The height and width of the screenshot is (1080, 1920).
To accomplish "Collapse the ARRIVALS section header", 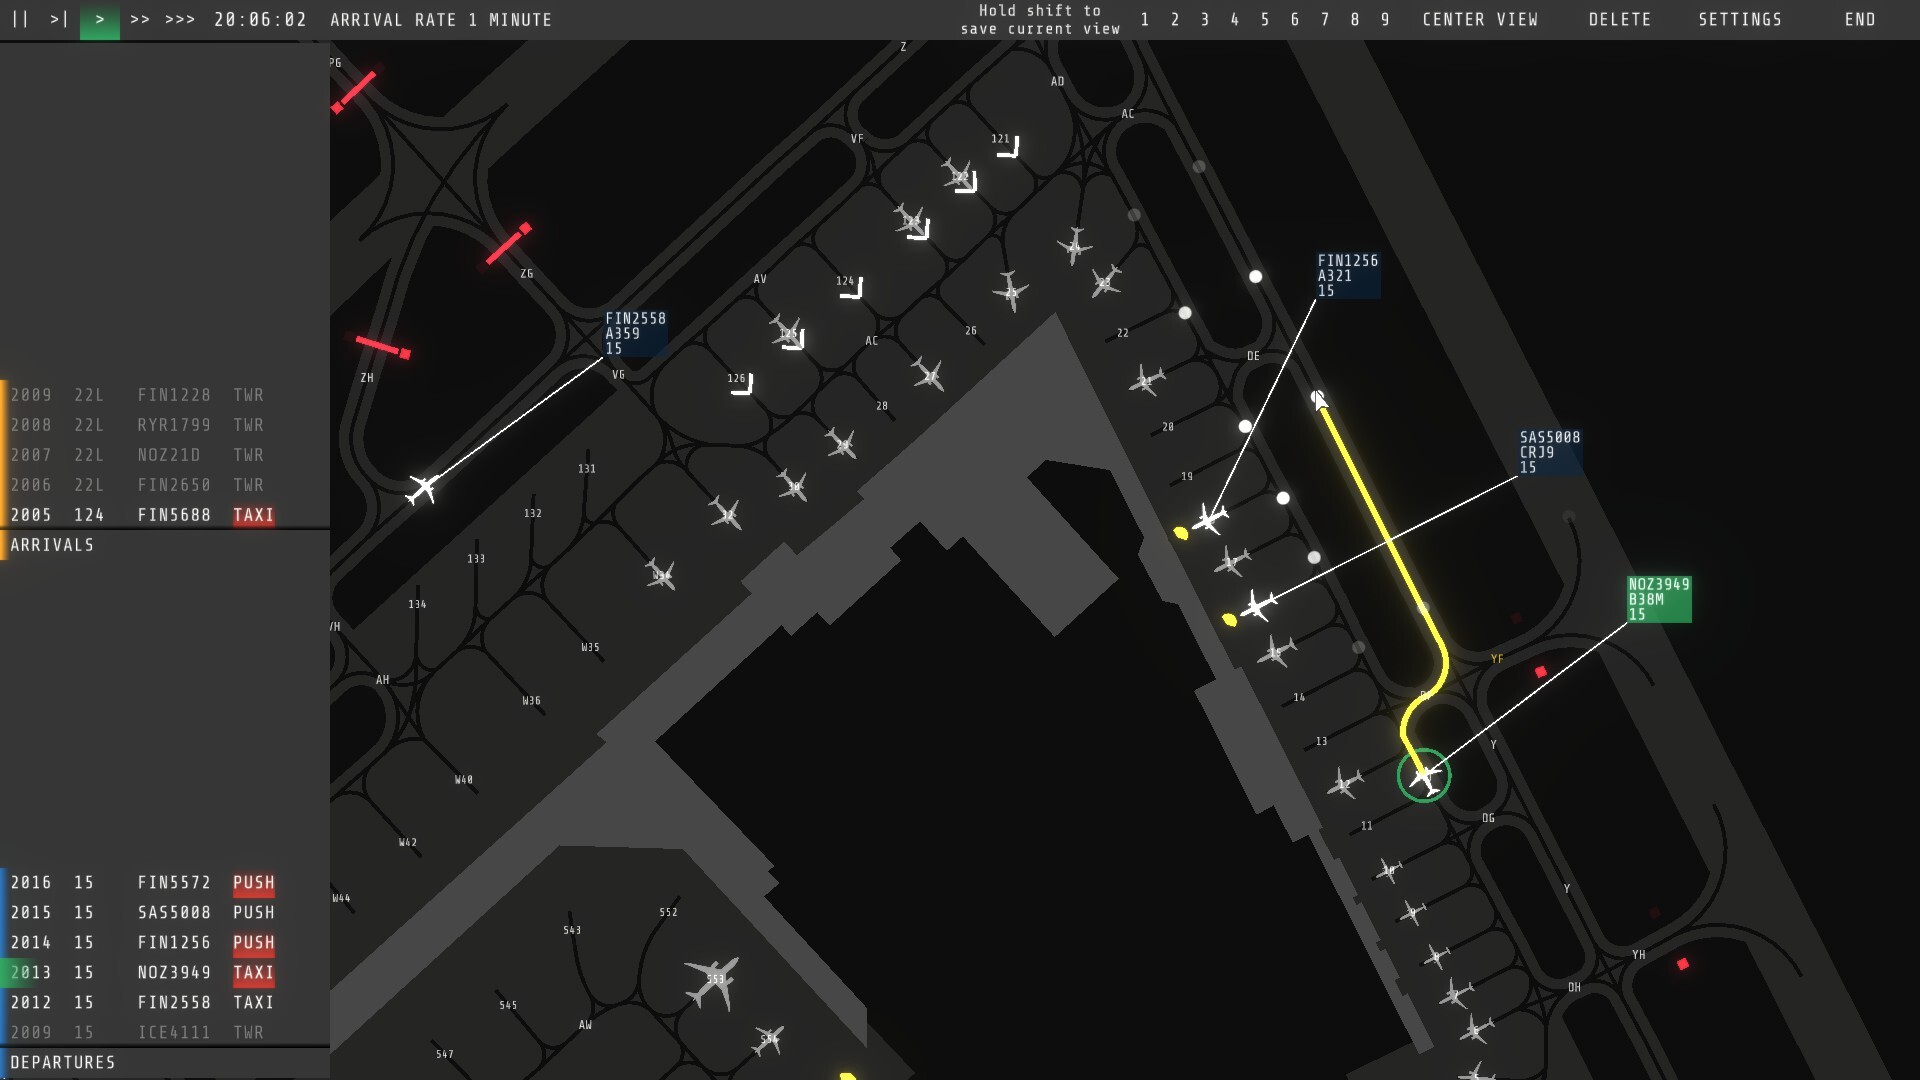I will [x=52, y=544].
